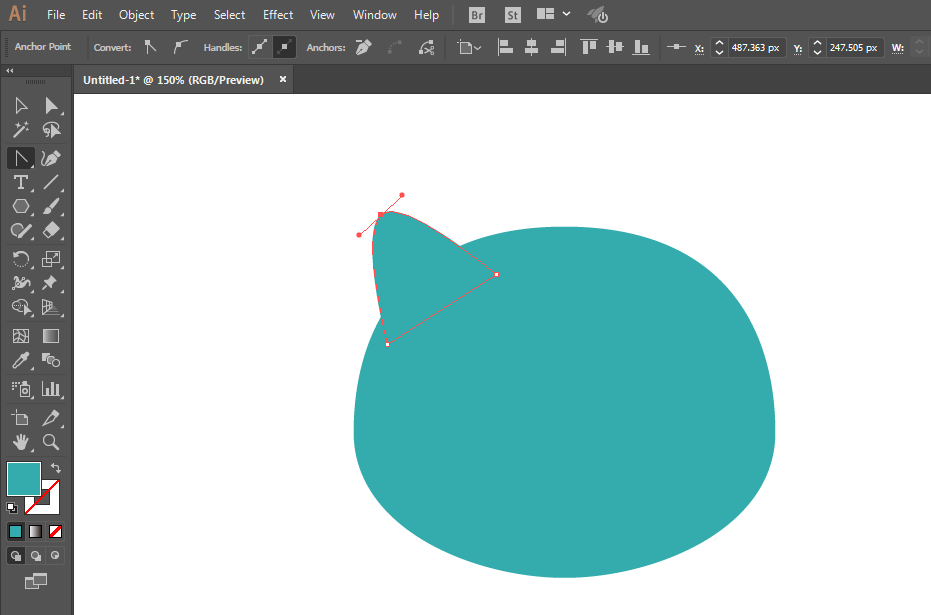Align anchors horizontal center
Screen dimensions: 931x615
531,47
